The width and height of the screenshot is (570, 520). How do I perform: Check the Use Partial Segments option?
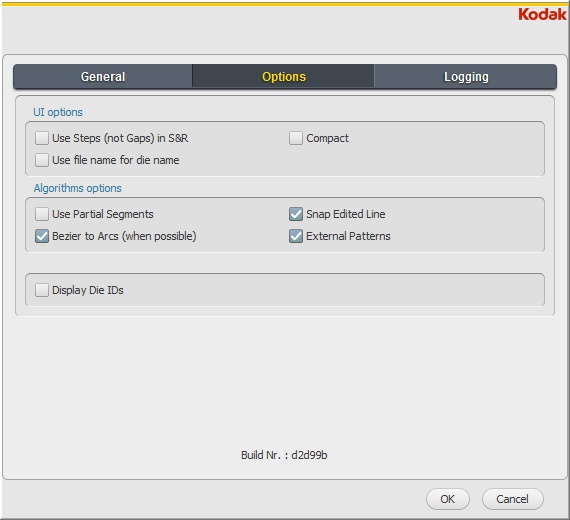coord(42,214)
